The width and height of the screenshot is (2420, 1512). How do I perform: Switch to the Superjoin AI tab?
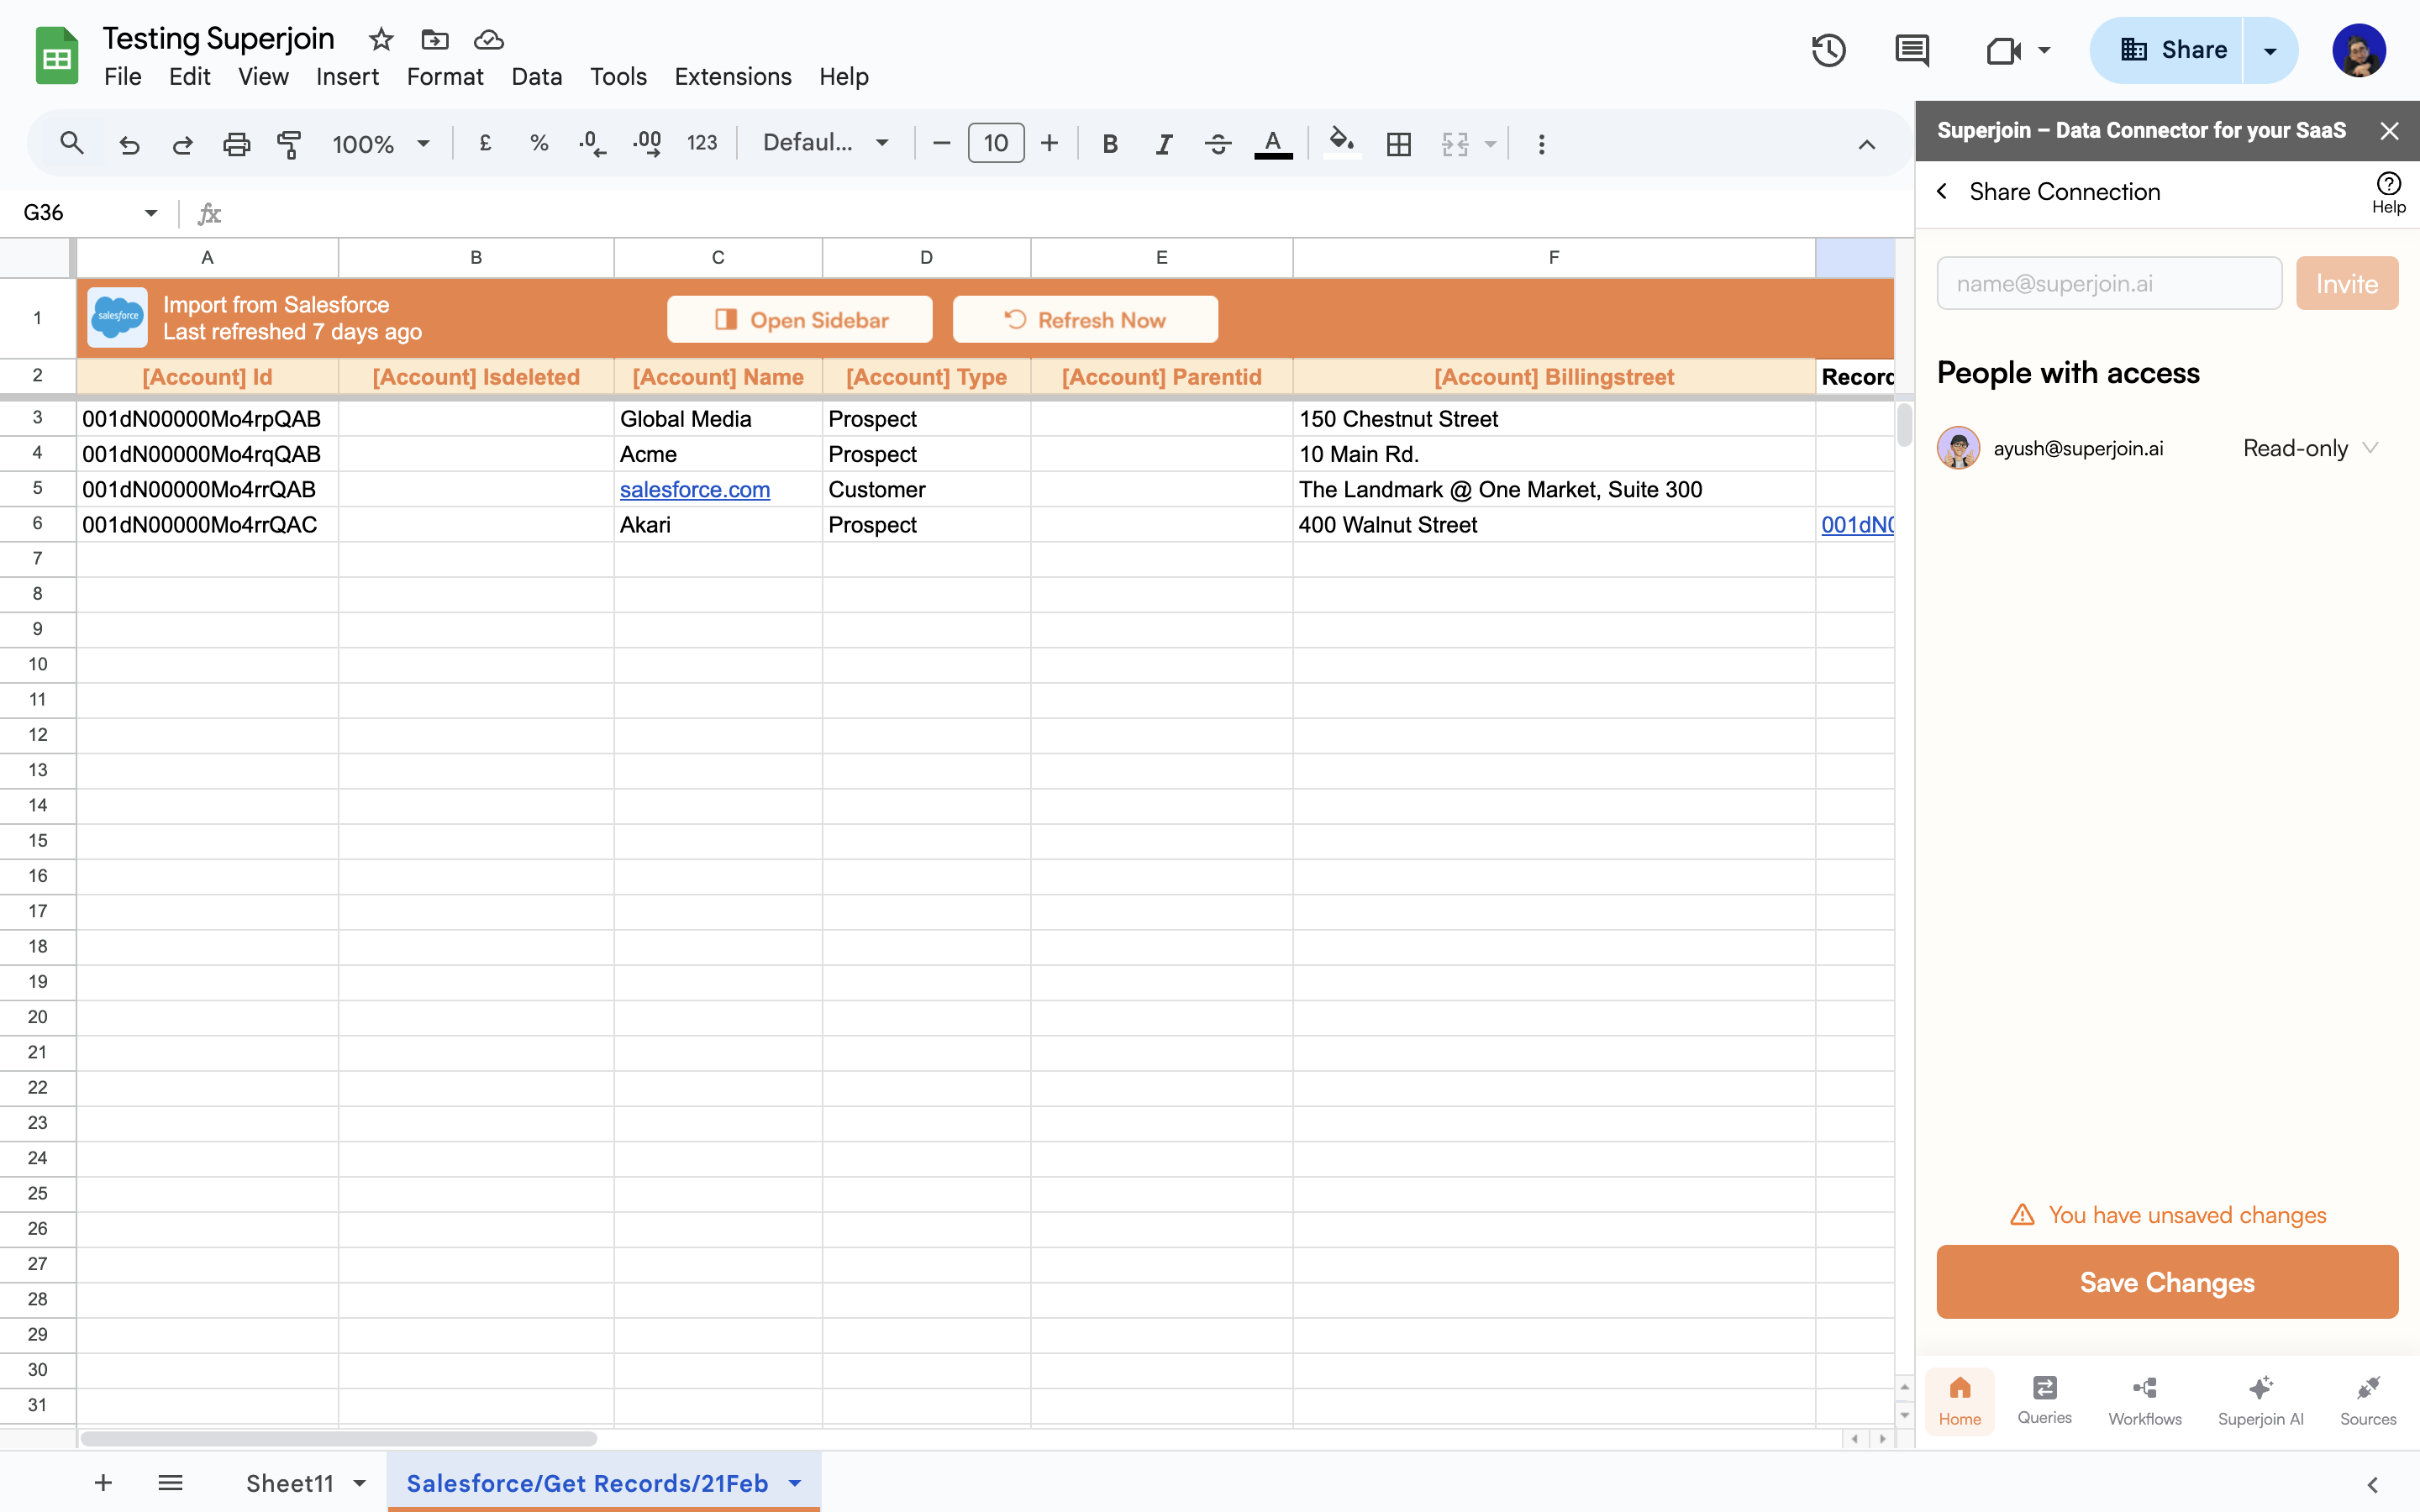pyautogui.click(x=2260, y=1400)
